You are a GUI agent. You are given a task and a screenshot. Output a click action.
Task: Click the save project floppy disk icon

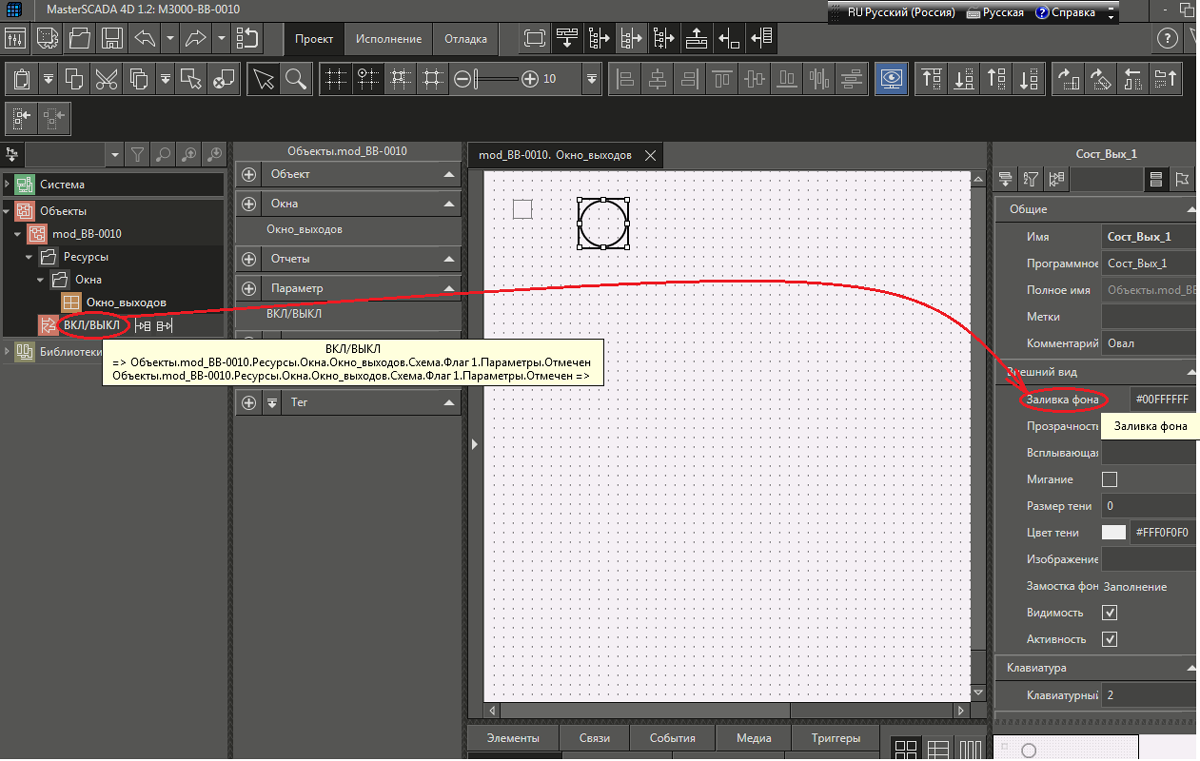[x=112, y=39]
